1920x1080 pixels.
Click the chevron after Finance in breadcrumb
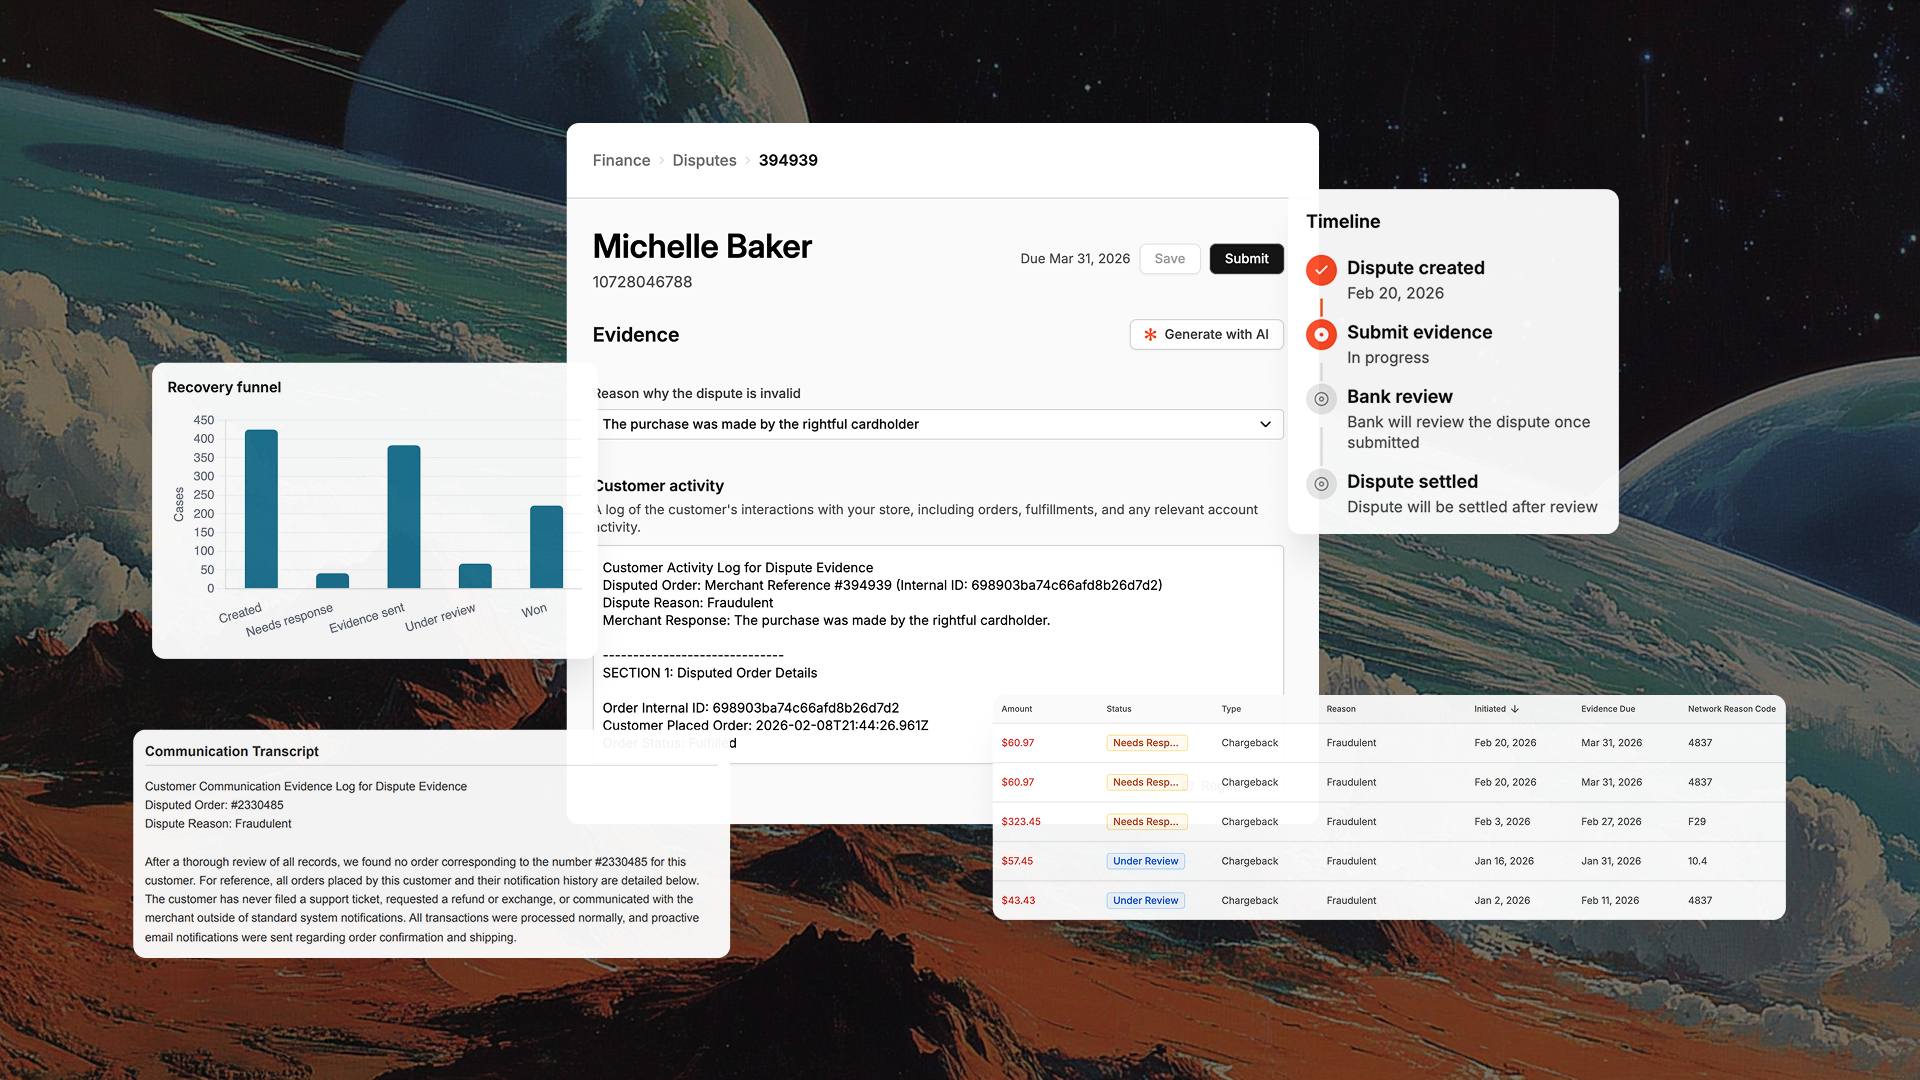coord(661,161)
